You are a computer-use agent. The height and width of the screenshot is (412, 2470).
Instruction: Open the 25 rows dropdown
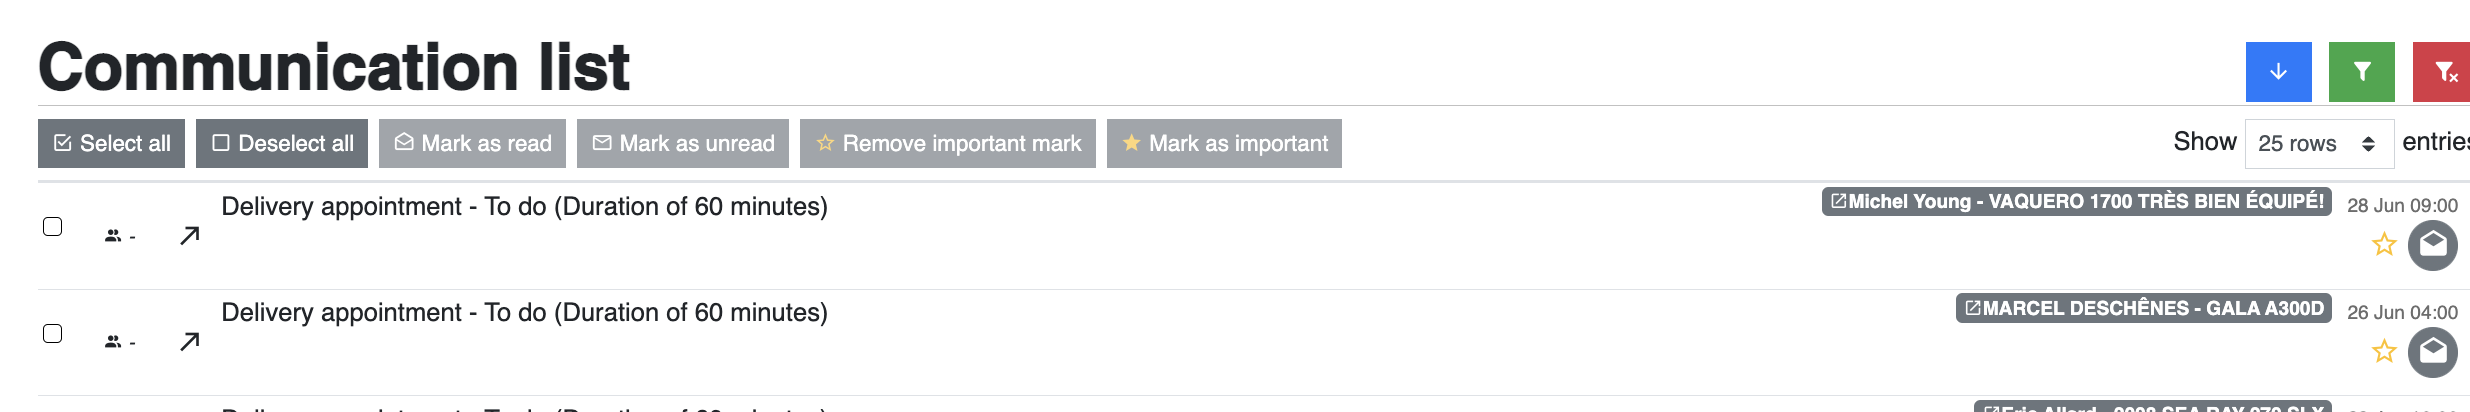(2318, 144)
